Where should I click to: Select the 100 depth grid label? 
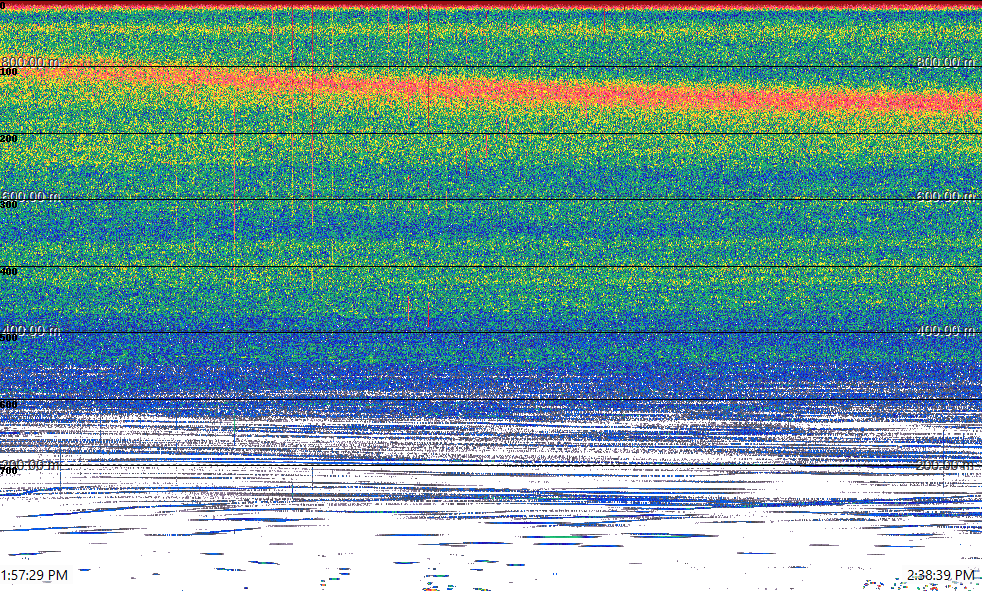(9, 72)
